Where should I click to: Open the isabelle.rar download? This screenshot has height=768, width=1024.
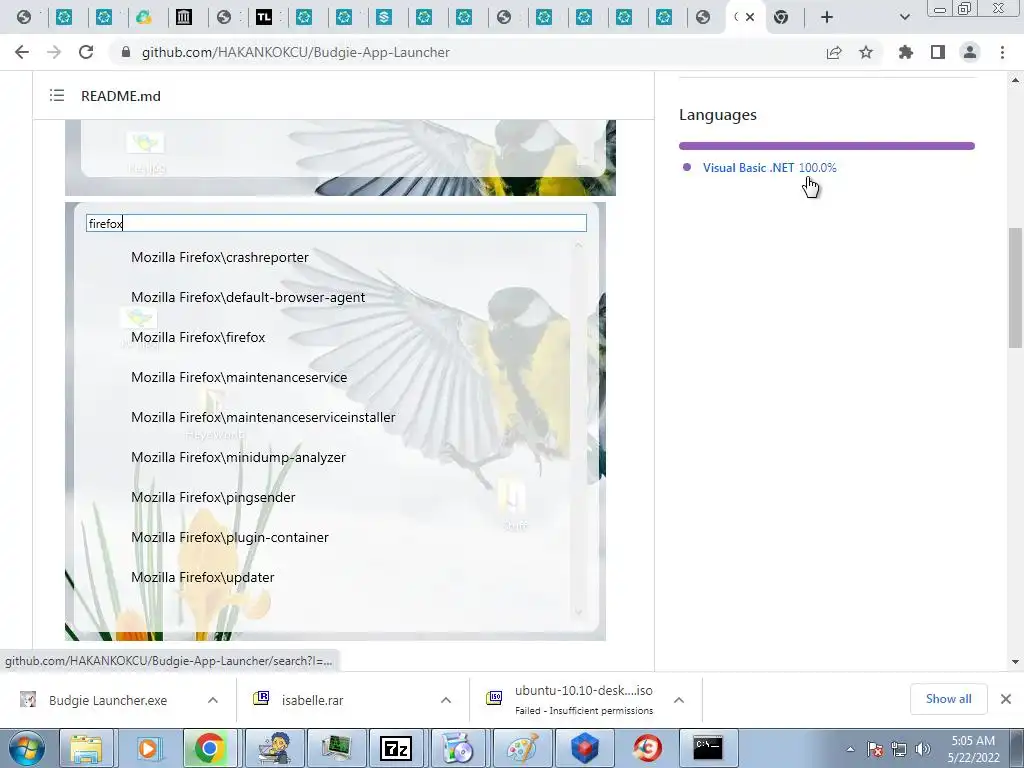click(312, 700)
